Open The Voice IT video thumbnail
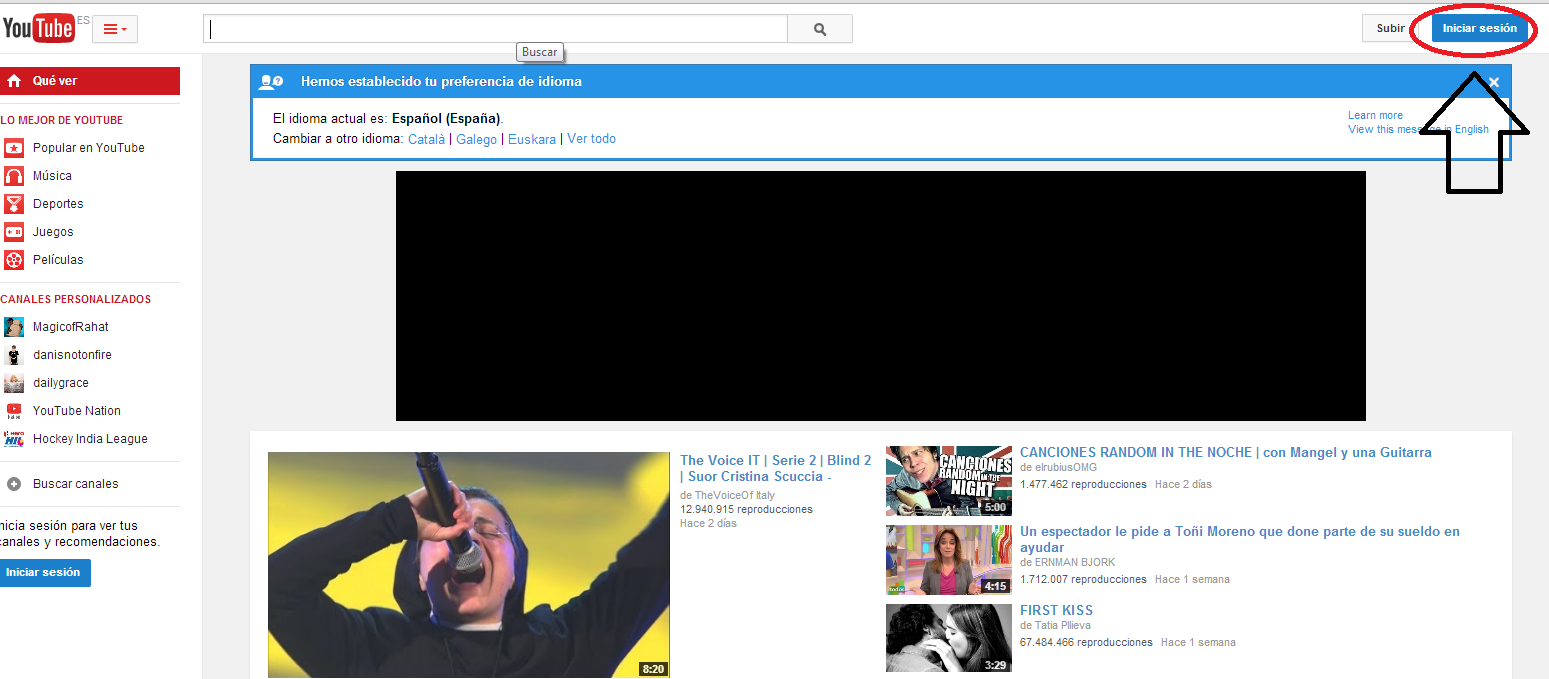The width and height of the screenshot is (1549, 679). pos(469,565)
